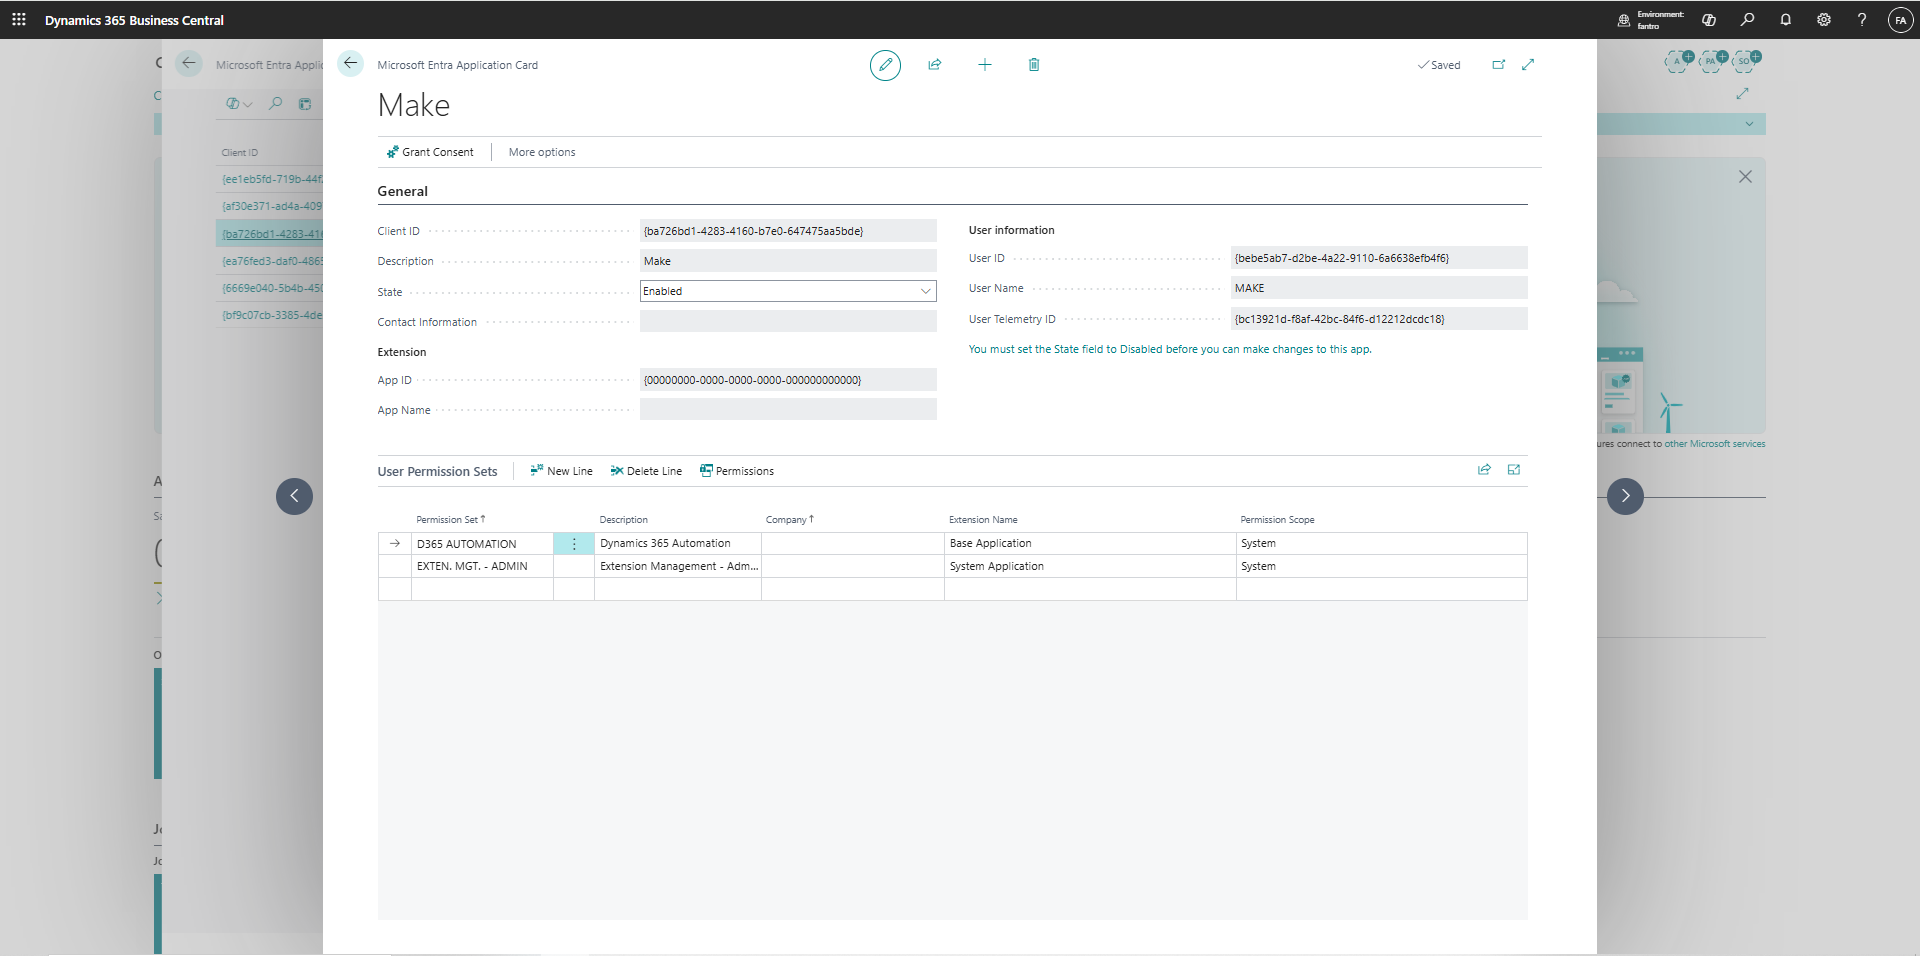Screen dimensions: 1920x956
Task: Click the Grant Consent action
Action: tap(430, 152)
